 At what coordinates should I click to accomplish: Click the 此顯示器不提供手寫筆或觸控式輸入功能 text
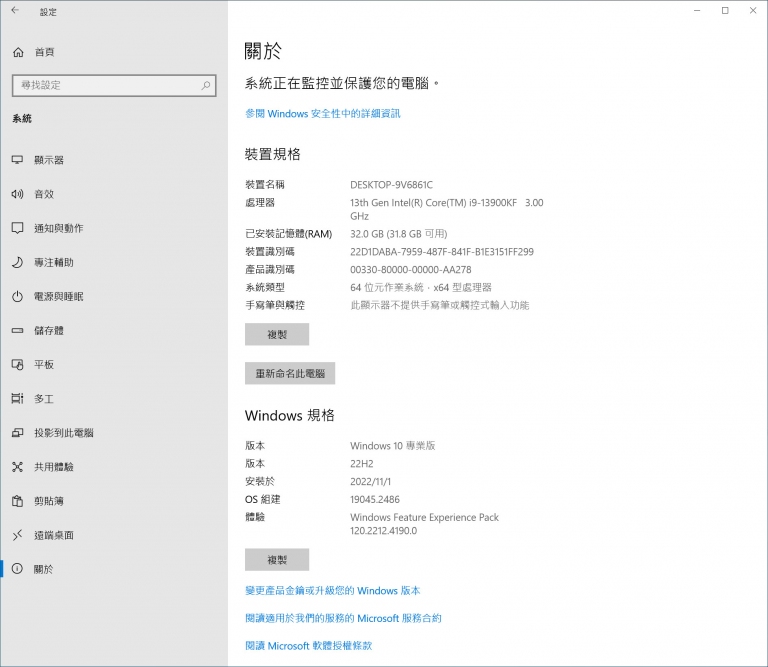coord(440,305)
